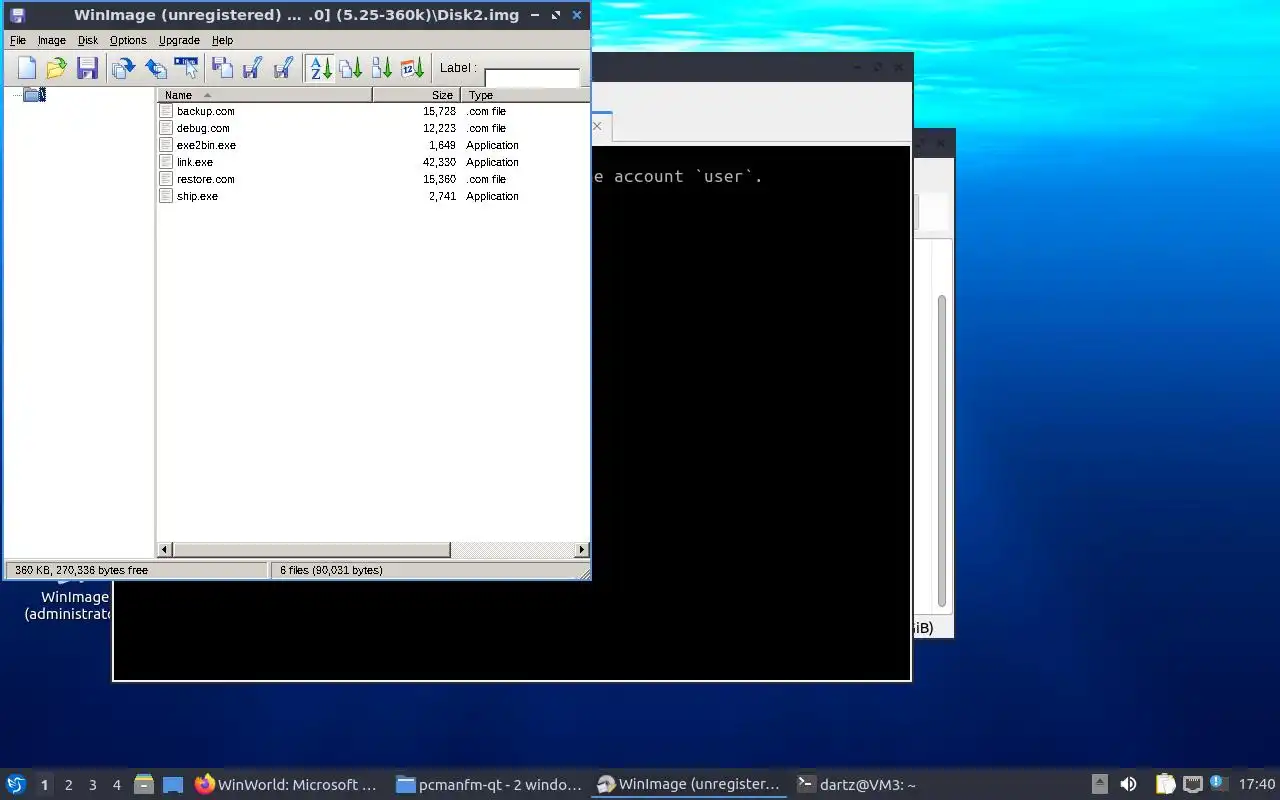Click the file icon beside link.exe
The height and width of the screenshot is (800, 1280).
[166, 162]
